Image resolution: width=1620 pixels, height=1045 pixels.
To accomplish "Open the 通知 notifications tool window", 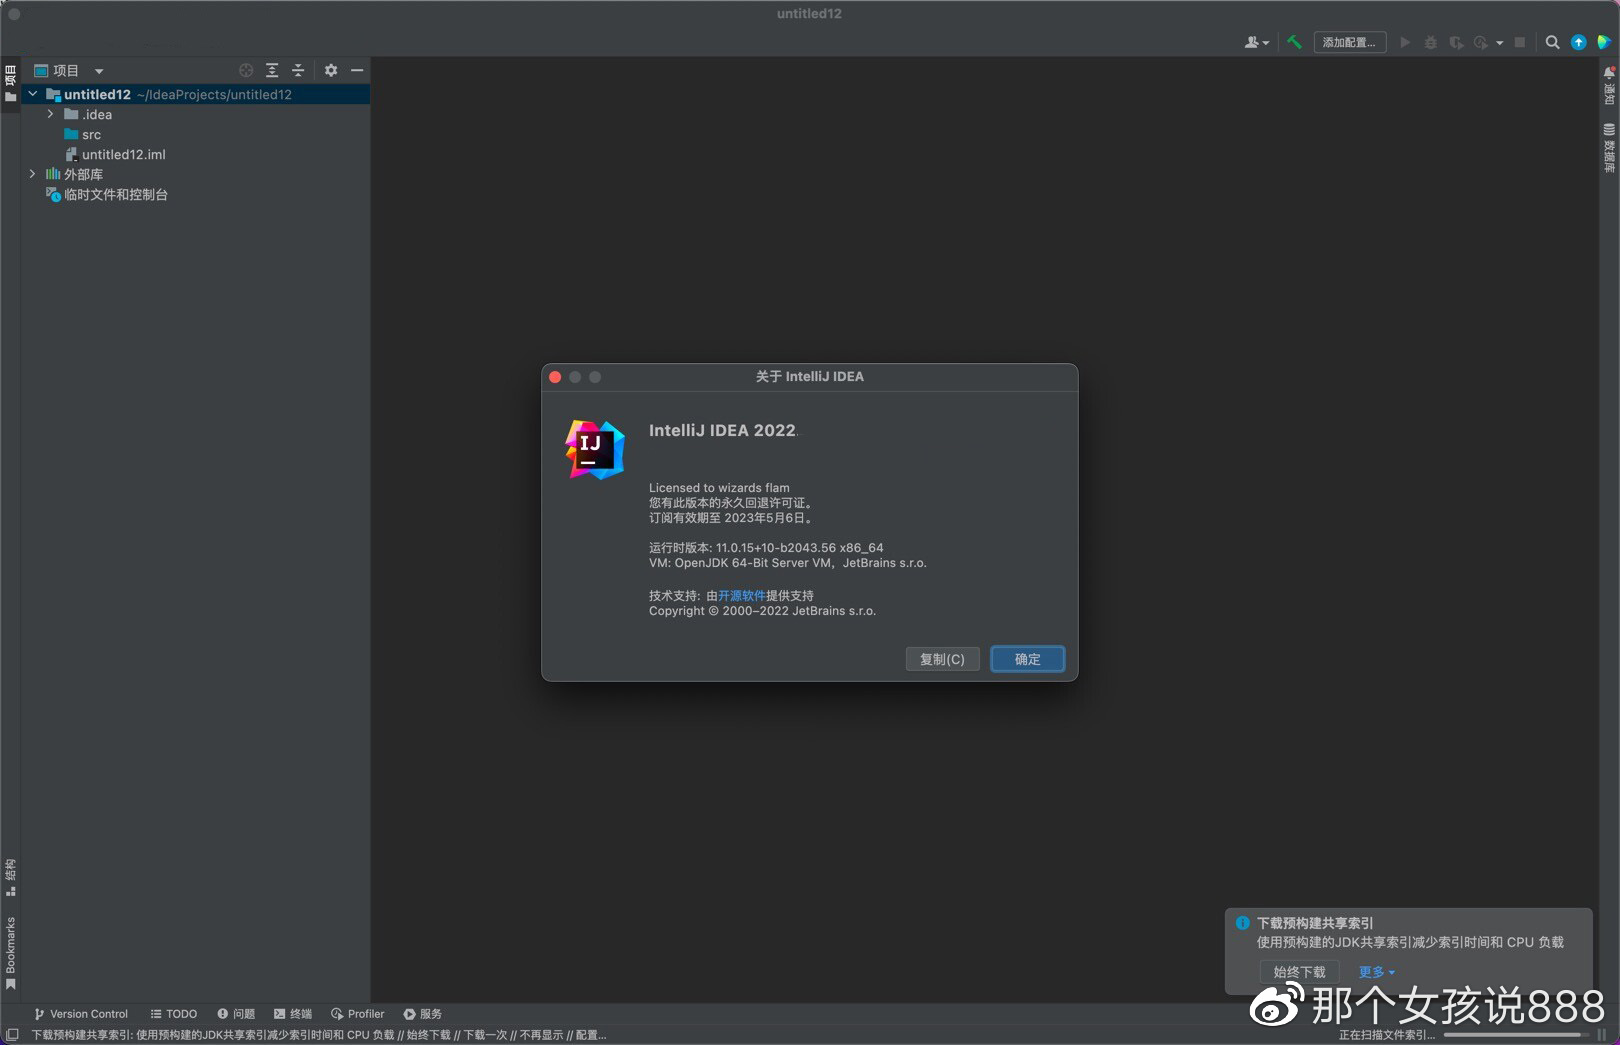I will pos(1609,86).
